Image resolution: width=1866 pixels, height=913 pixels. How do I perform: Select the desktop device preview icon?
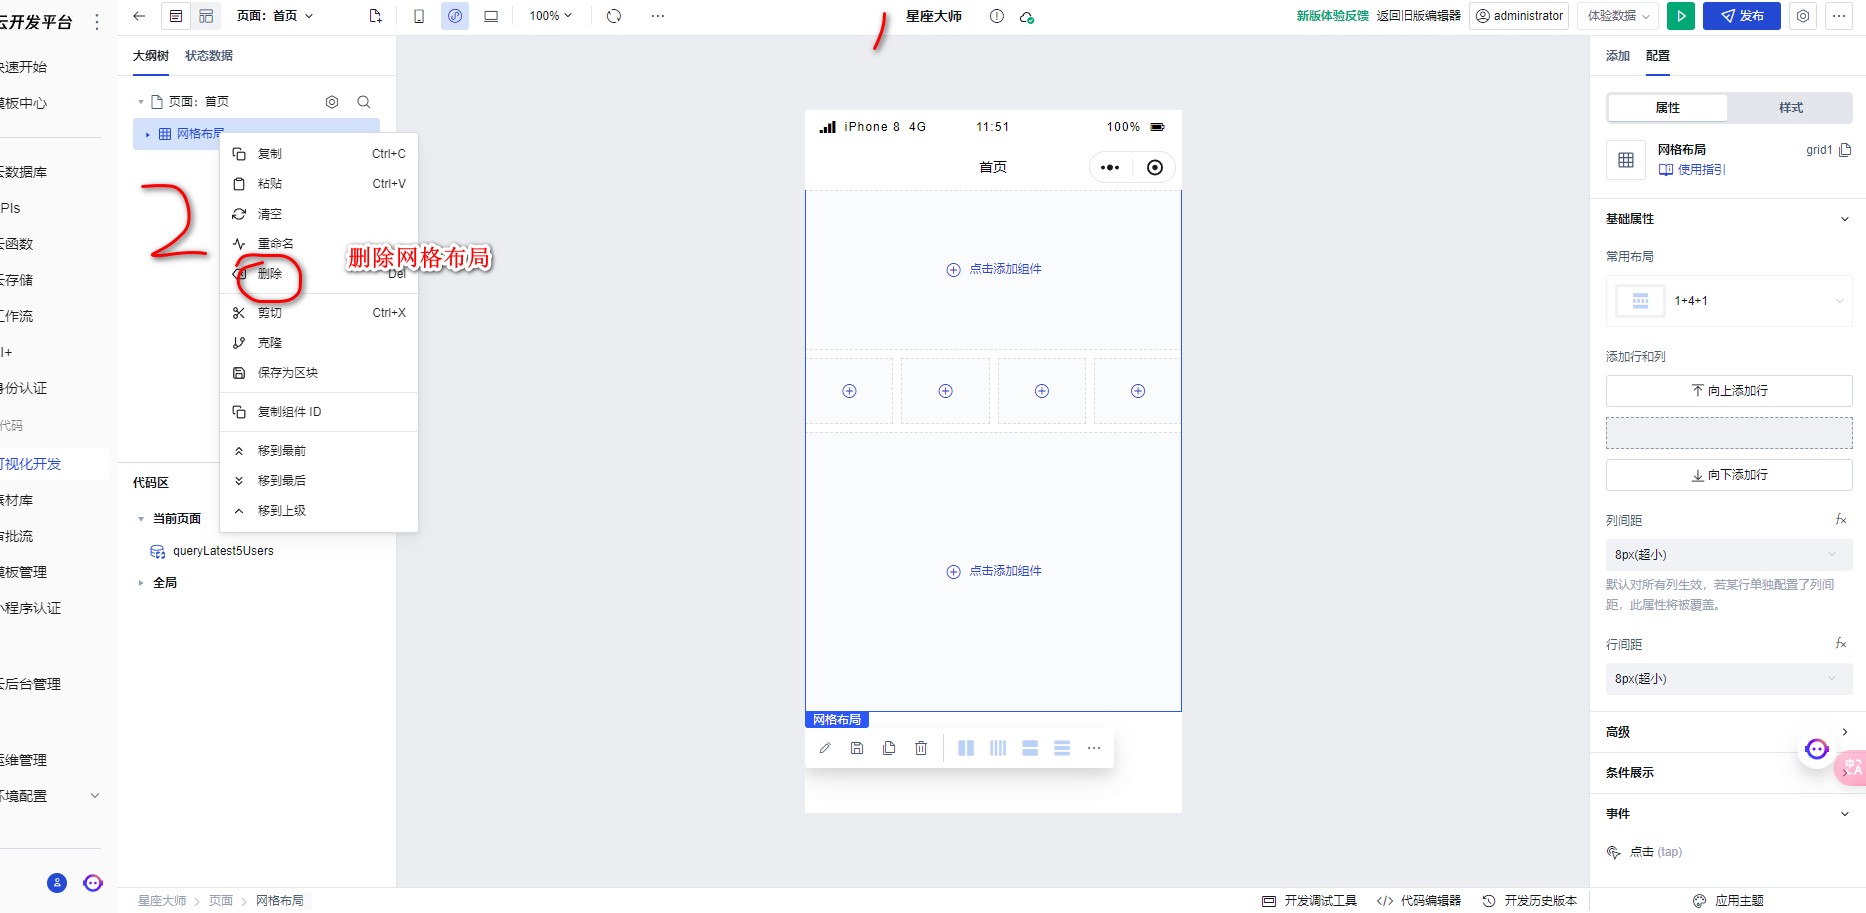click(491, 16)
